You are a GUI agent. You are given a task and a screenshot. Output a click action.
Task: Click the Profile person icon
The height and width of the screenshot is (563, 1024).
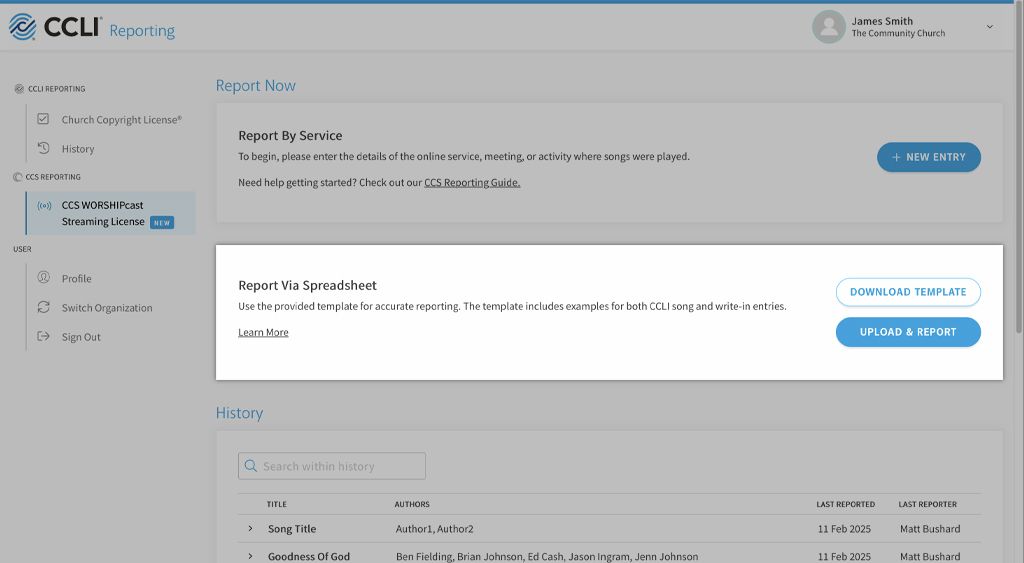[43, 277]
